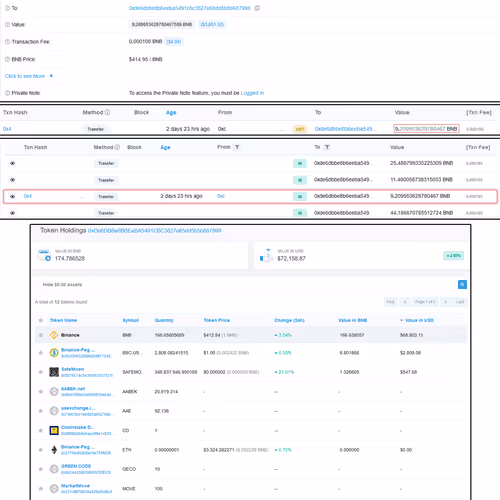
Task: Click the Binance-Peg ETH token logo
Action: click(54, 450)
